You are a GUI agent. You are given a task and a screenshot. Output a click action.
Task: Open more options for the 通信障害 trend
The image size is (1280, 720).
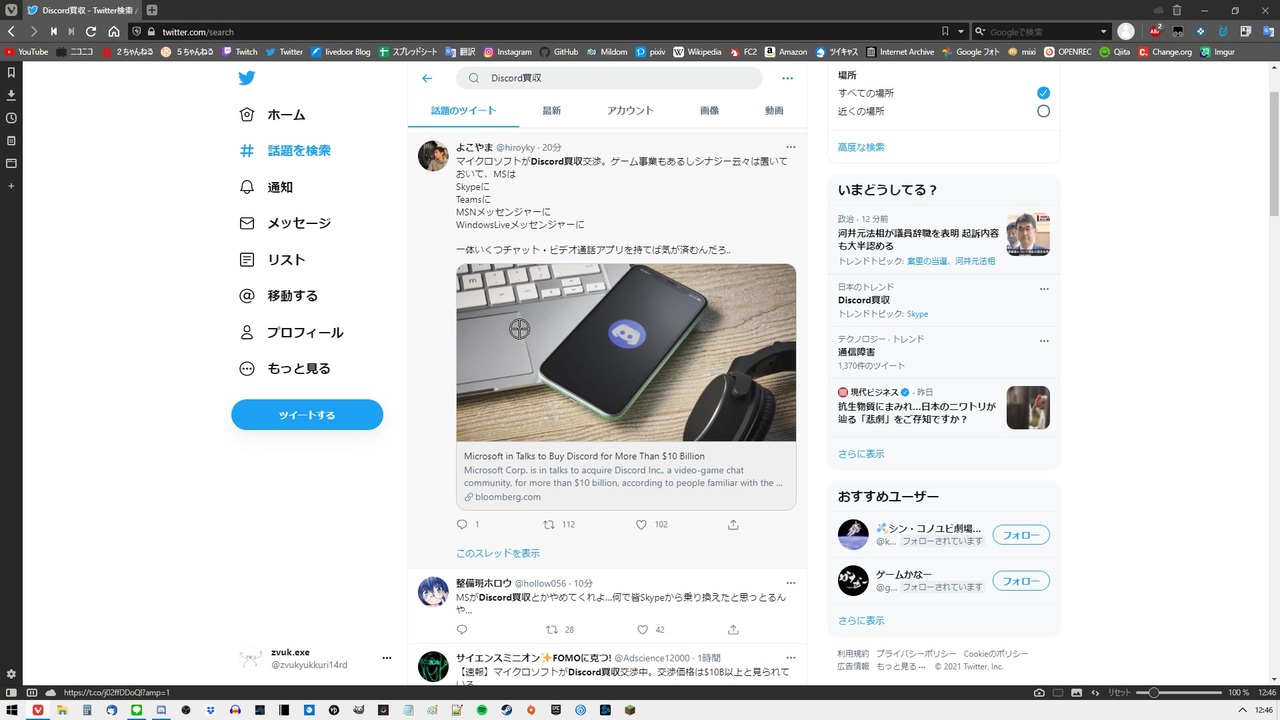coord(1044,340)
